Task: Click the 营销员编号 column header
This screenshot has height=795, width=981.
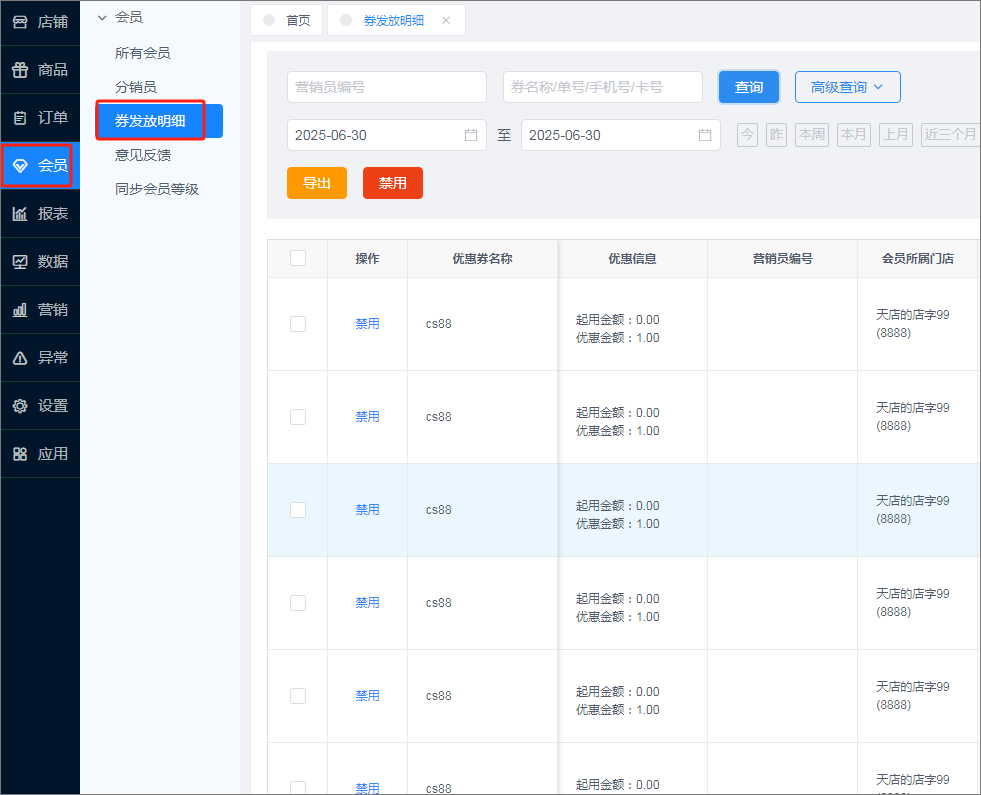Action: [x=782, y=258]
